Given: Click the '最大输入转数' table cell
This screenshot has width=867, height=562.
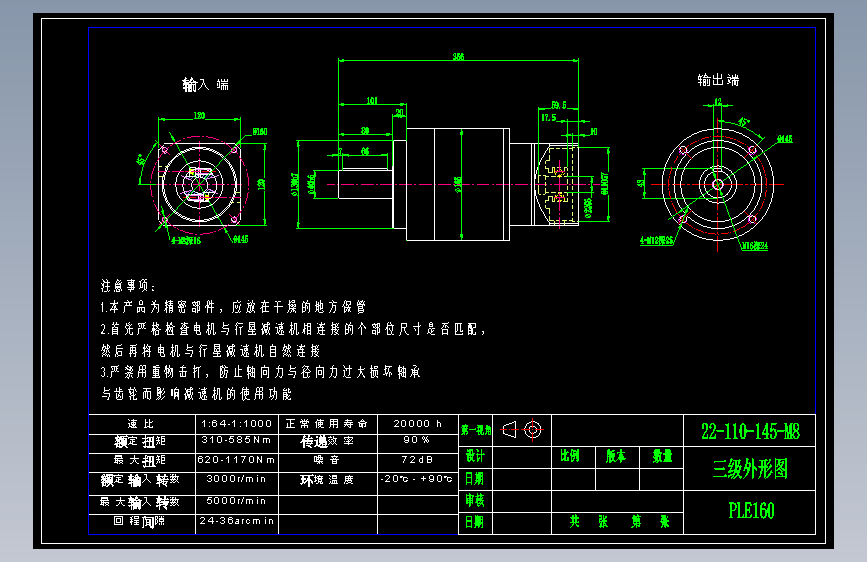Looking at the screenshot, I should (x=140, y=502).
